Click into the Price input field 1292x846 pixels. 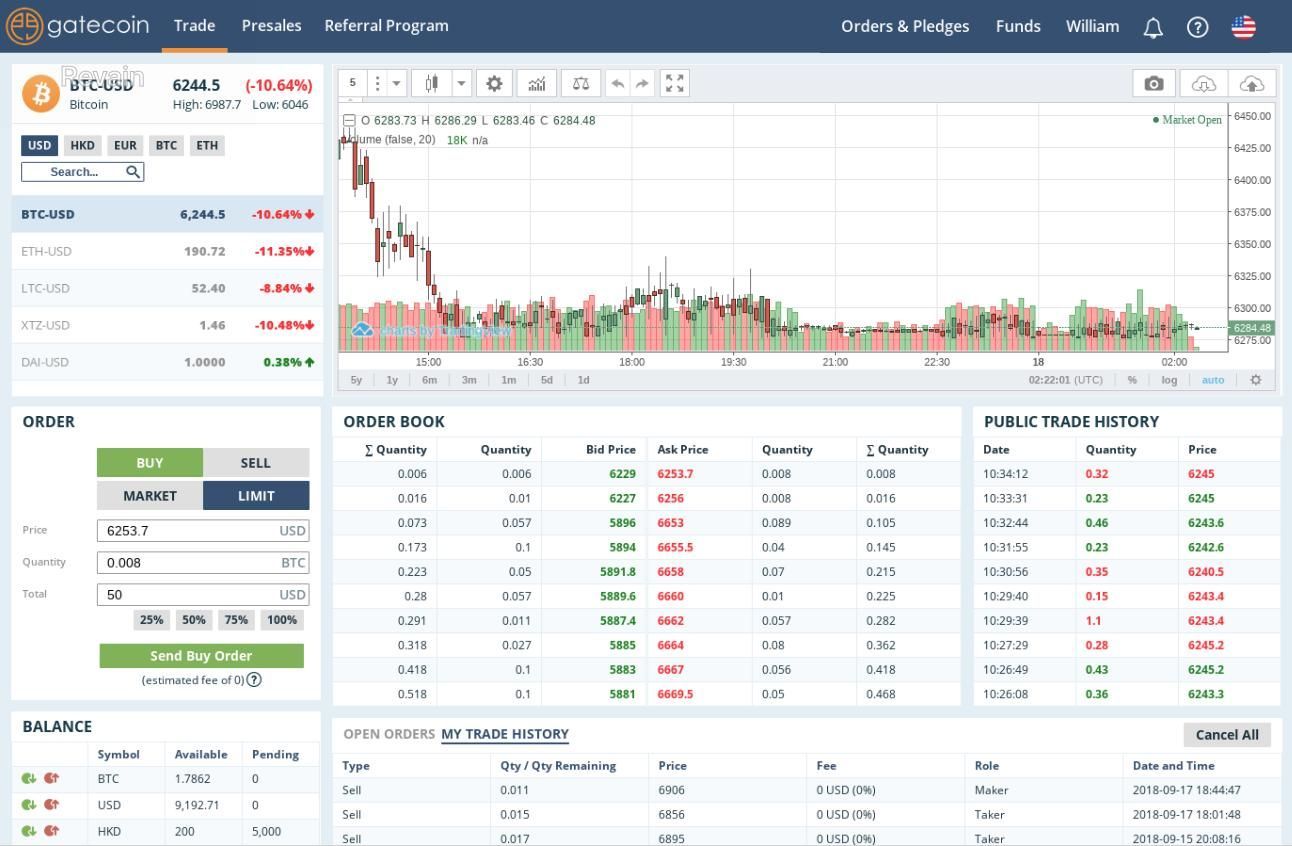click(x=203, y=531)
